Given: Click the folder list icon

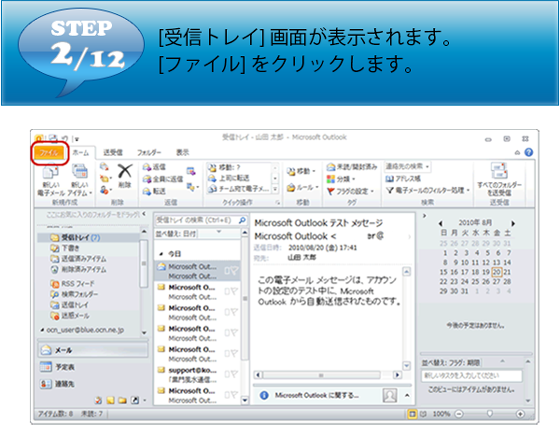Looking at the screenshot, I should [122, 400].
